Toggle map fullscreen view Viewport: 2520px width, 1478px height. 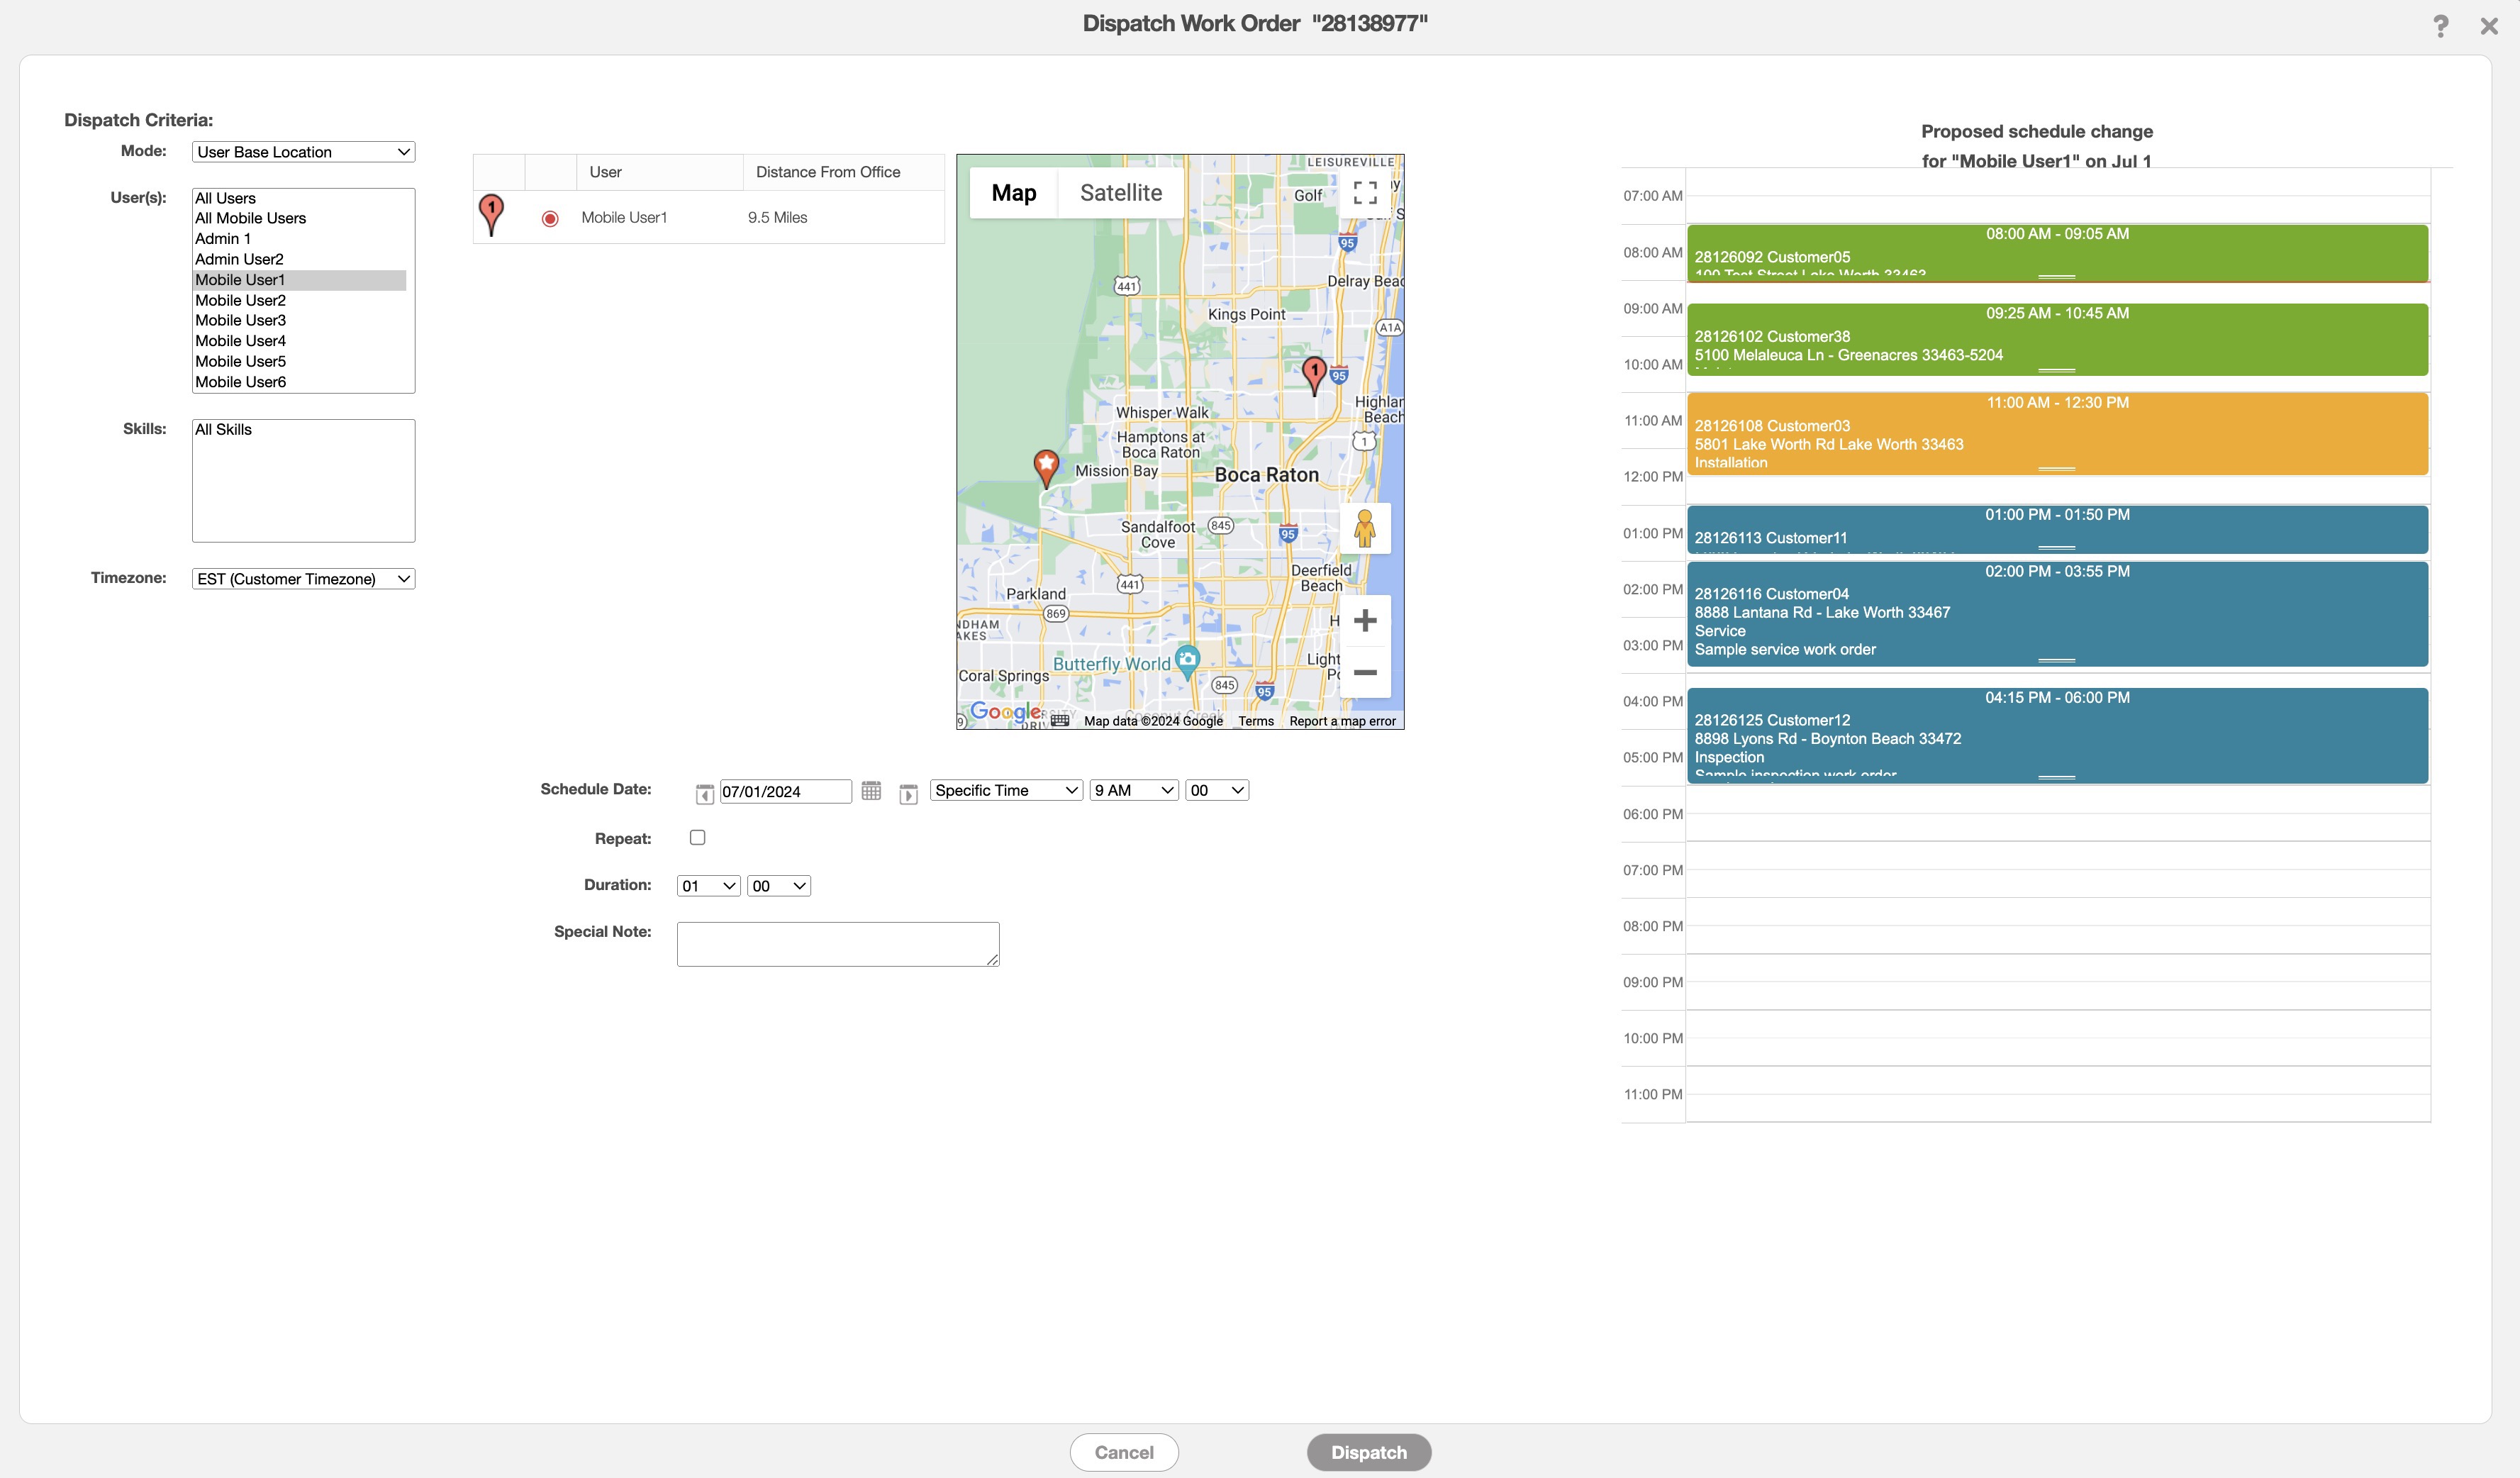point(1365,192)
